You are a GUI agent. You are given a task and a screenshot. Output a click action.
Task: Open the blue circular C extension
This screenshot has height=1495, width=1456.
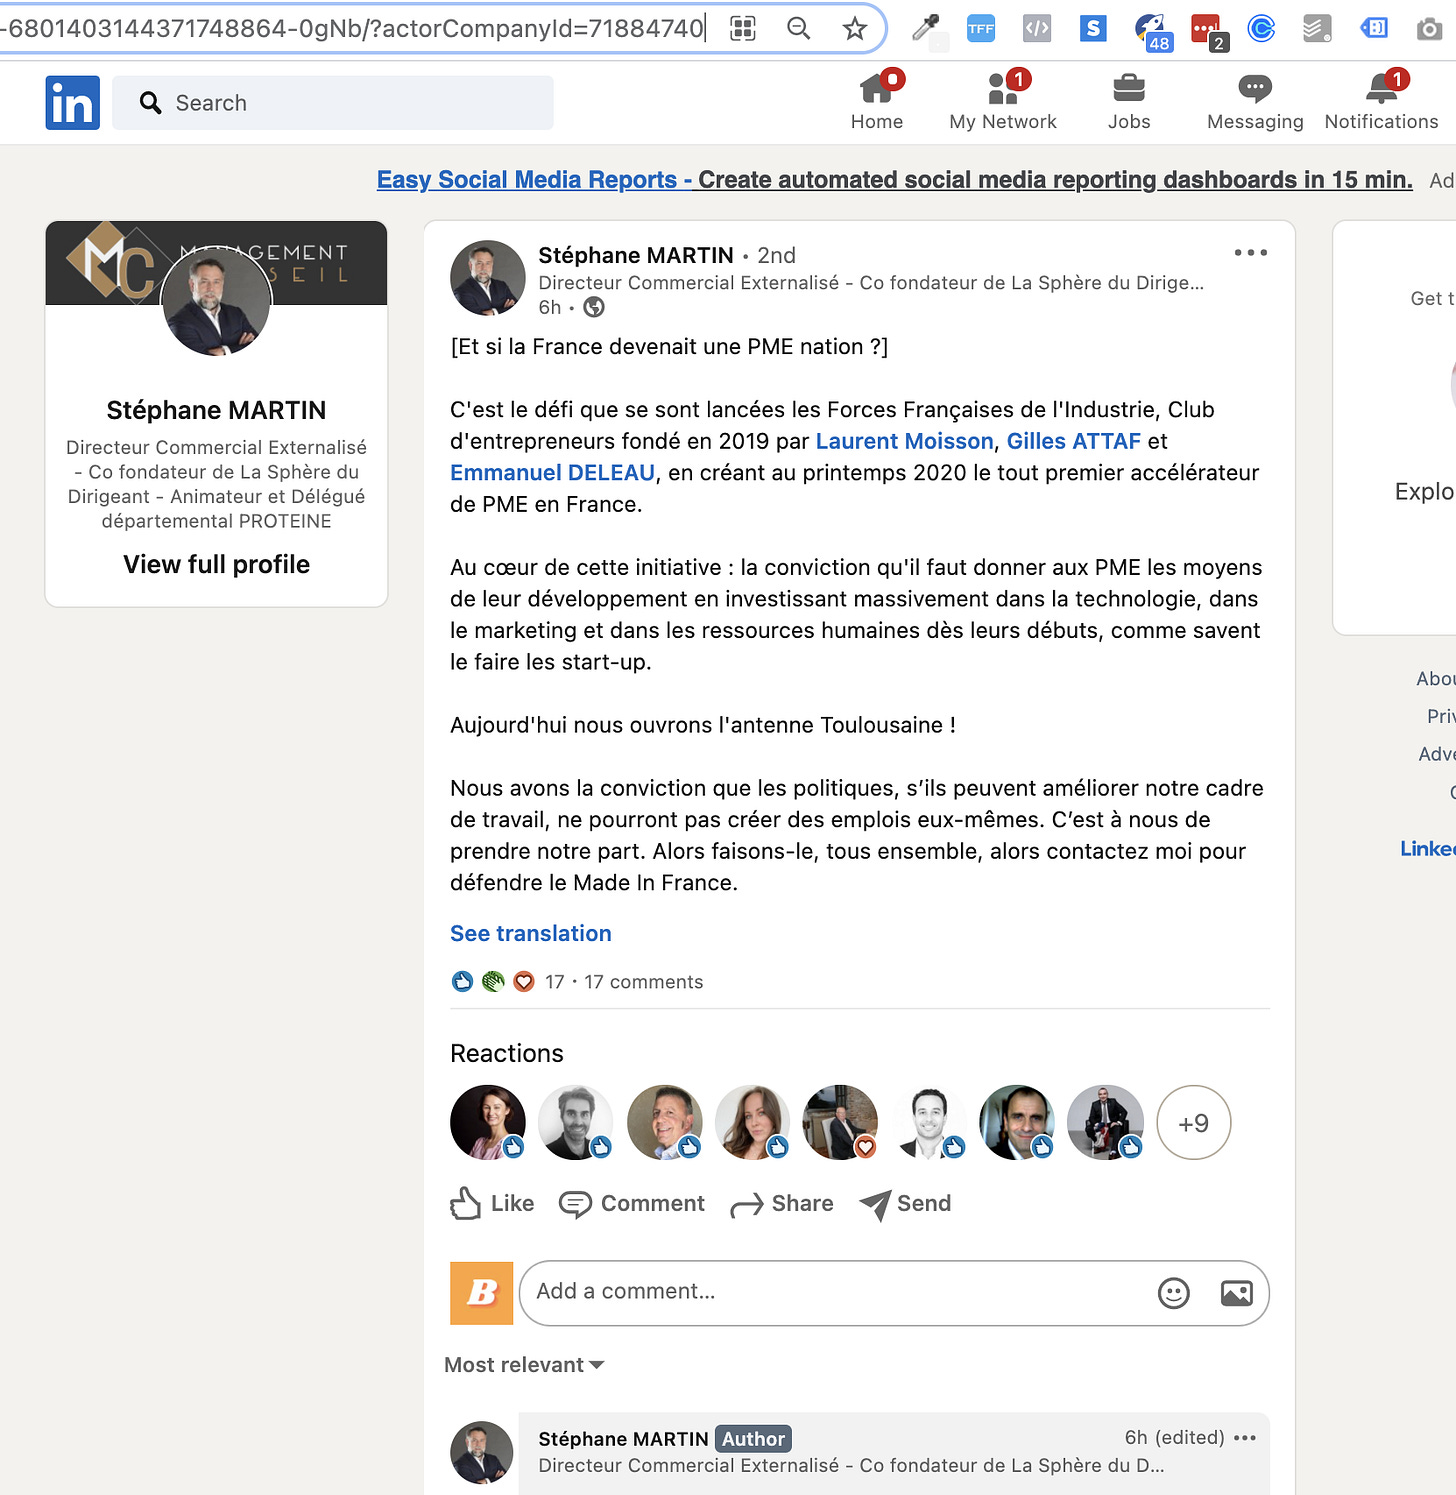tap(1262, 29)
